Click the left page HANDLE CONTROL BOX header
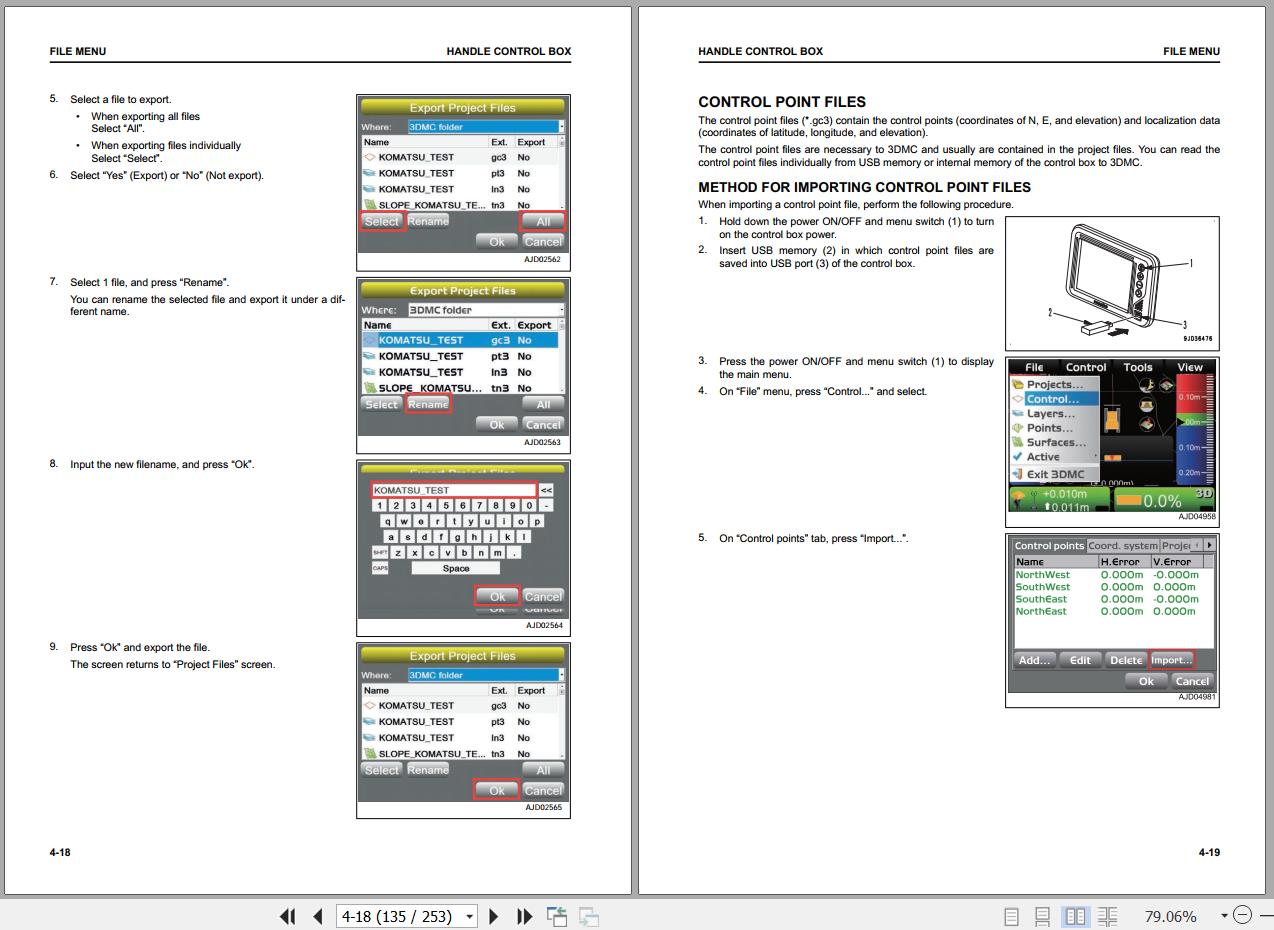Screen dimensions: 1274x930 pos(509,51)
